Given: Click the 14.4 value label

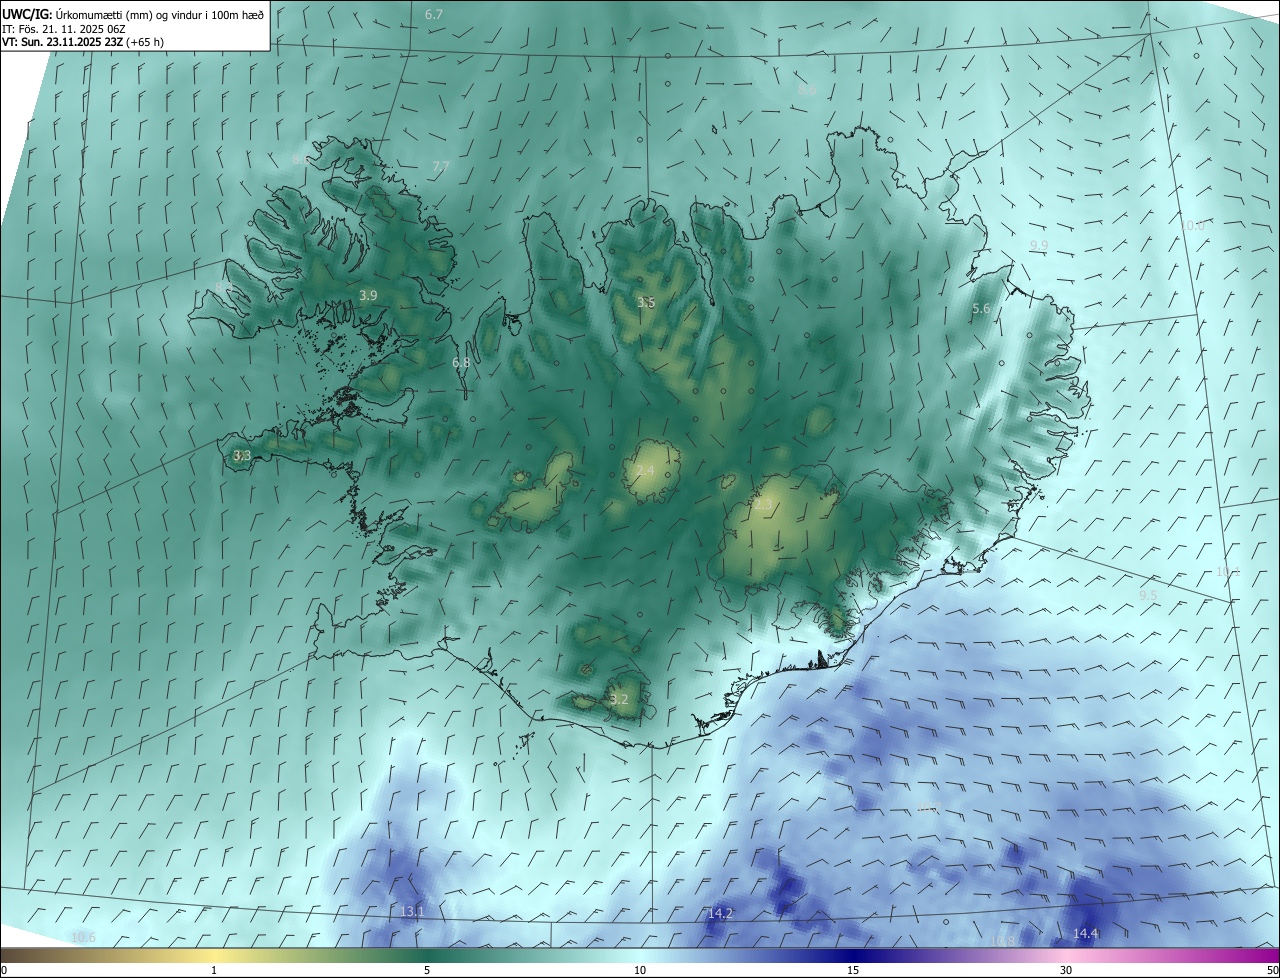Looking at the screenshot, I should [1085, 934].
